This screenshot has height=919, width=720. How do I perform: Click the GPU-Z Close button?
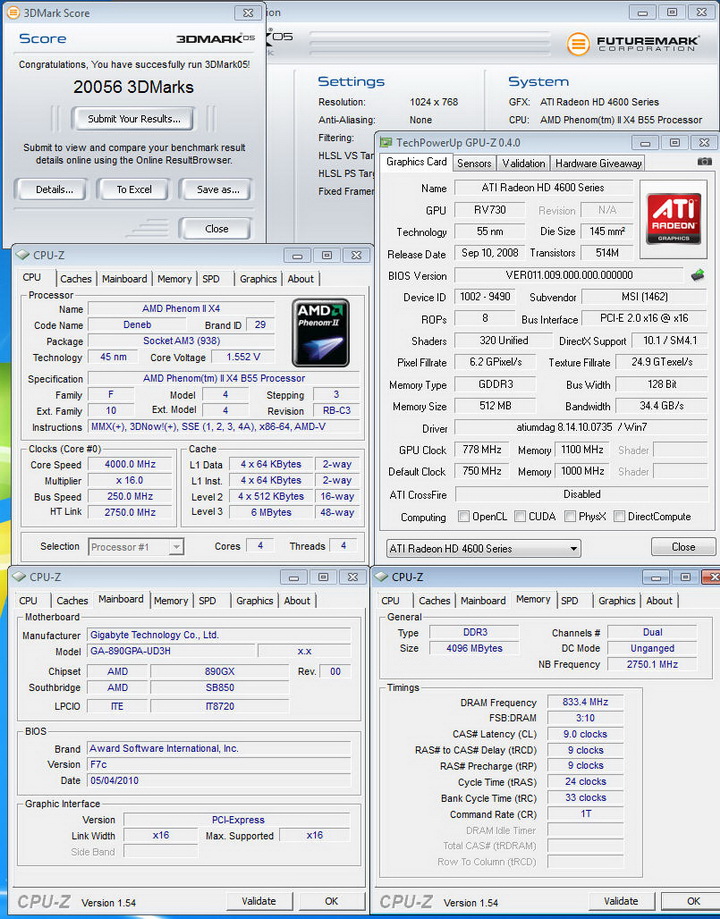683,547
